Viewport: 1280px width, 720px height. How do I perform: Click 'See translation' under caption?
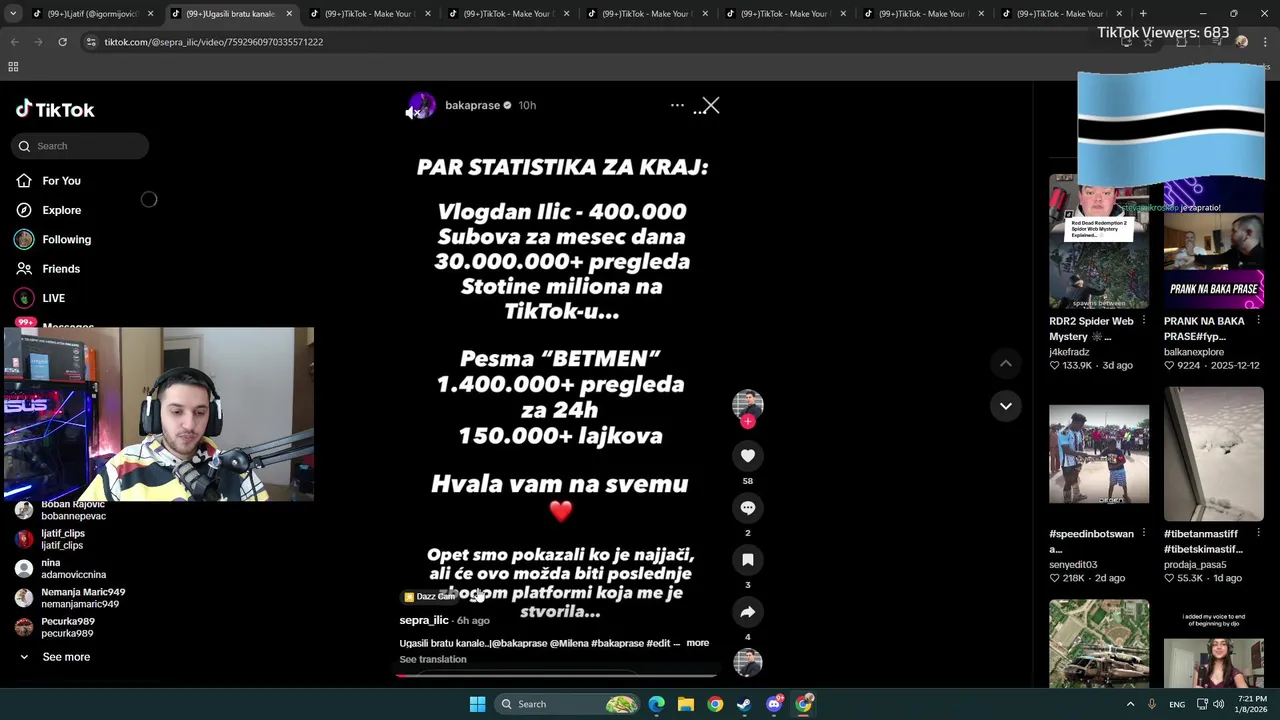click(x=433, y=659)
